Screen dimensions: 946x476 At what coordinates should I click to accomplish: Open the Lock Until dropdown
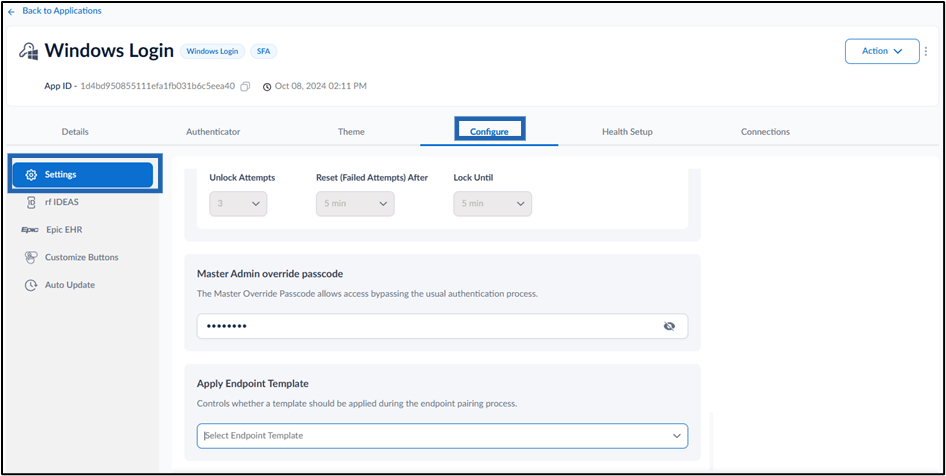(x=493, y=204)
